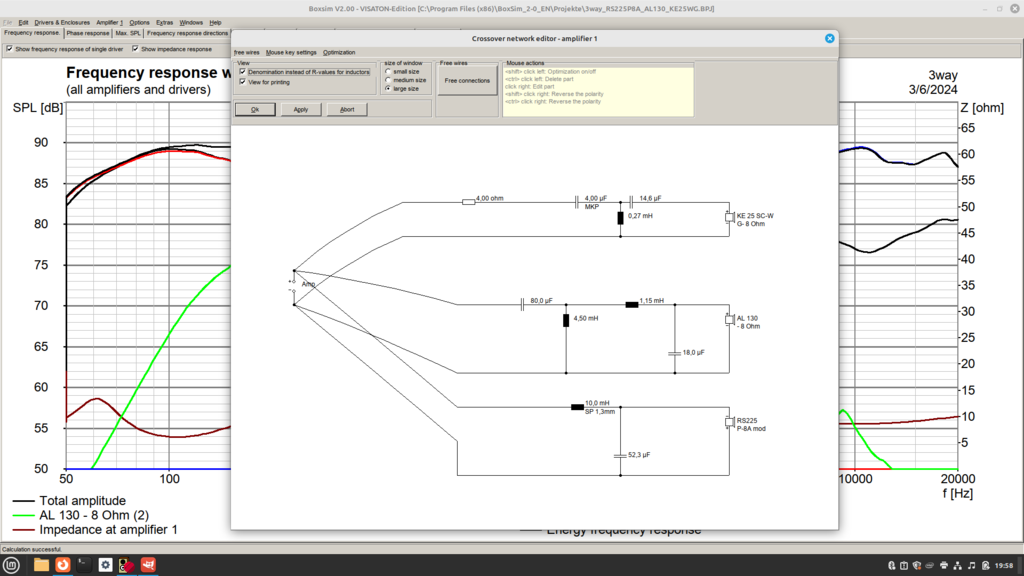Viewport: 1024px width, 576px height.
Task: Click the RS225 P-8A mod driver symbol
Action: coord(729,423)
